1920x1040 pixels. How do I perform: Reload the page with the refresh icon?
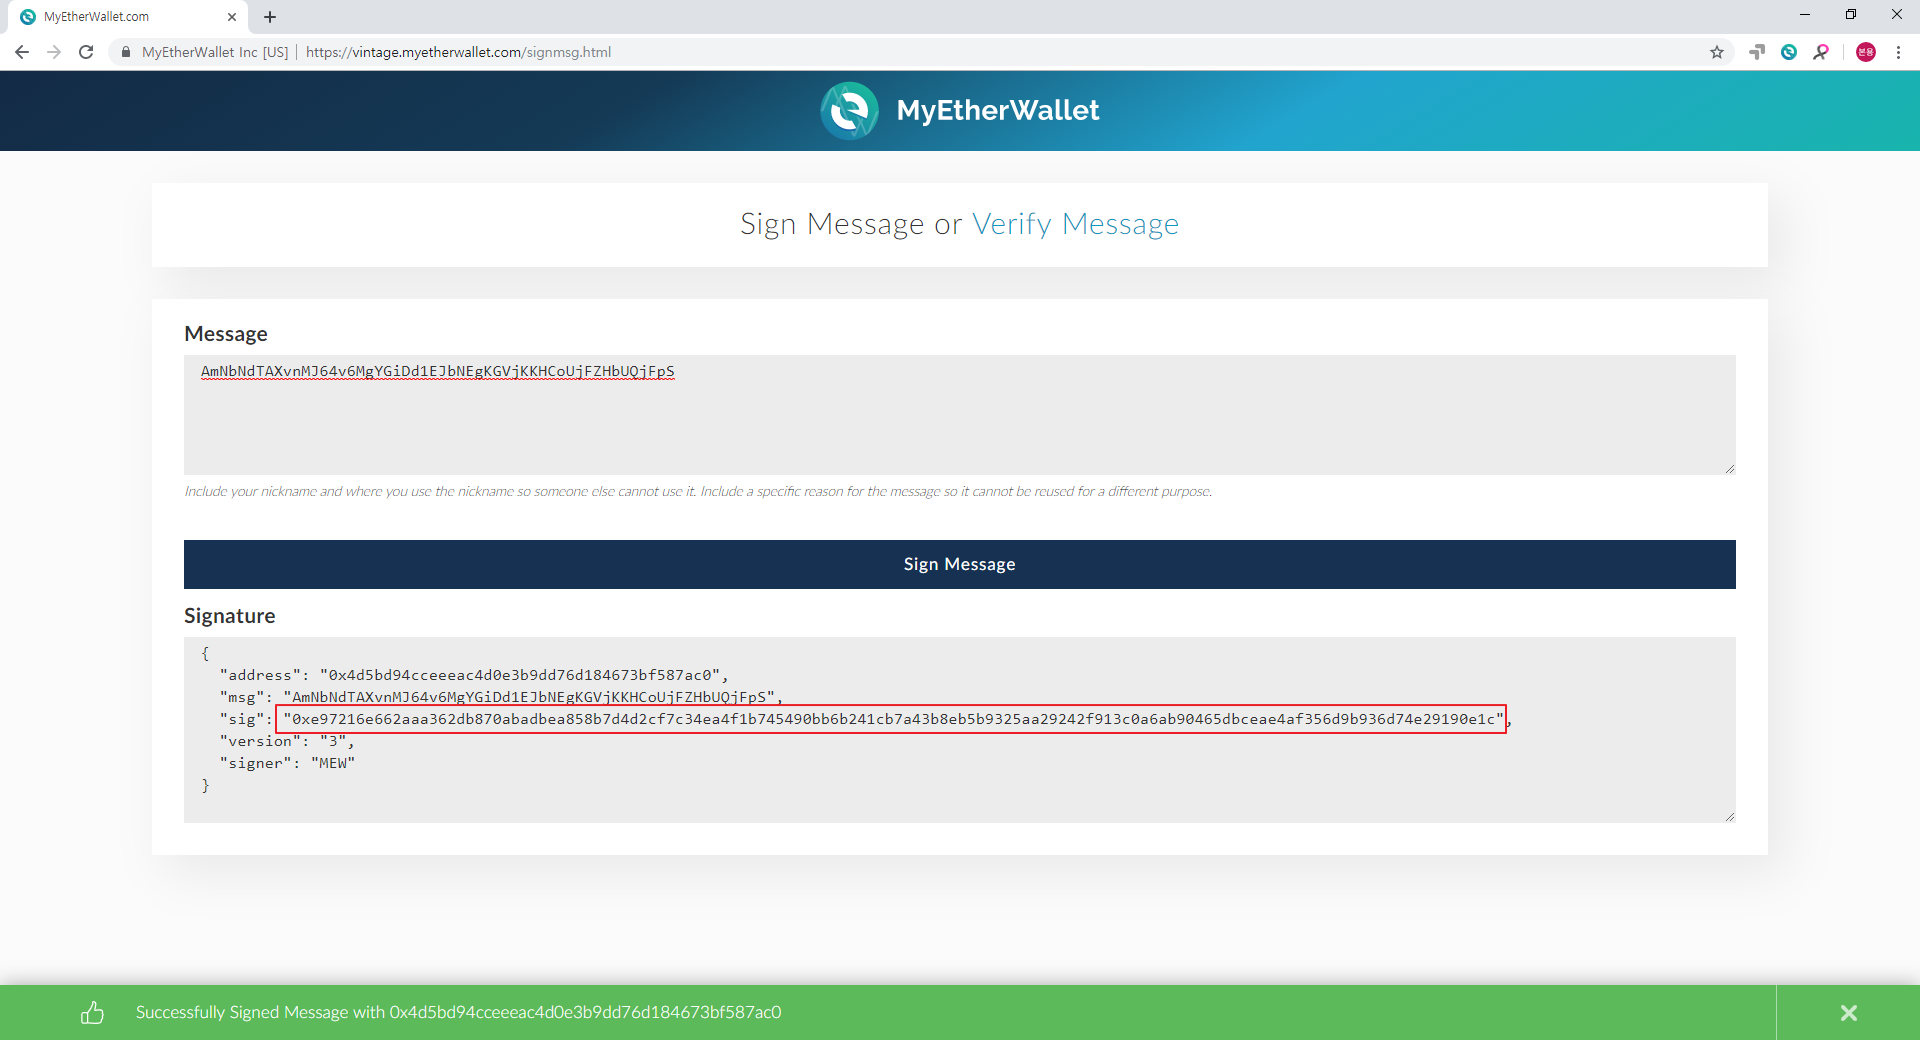click(x=86, y=52)
